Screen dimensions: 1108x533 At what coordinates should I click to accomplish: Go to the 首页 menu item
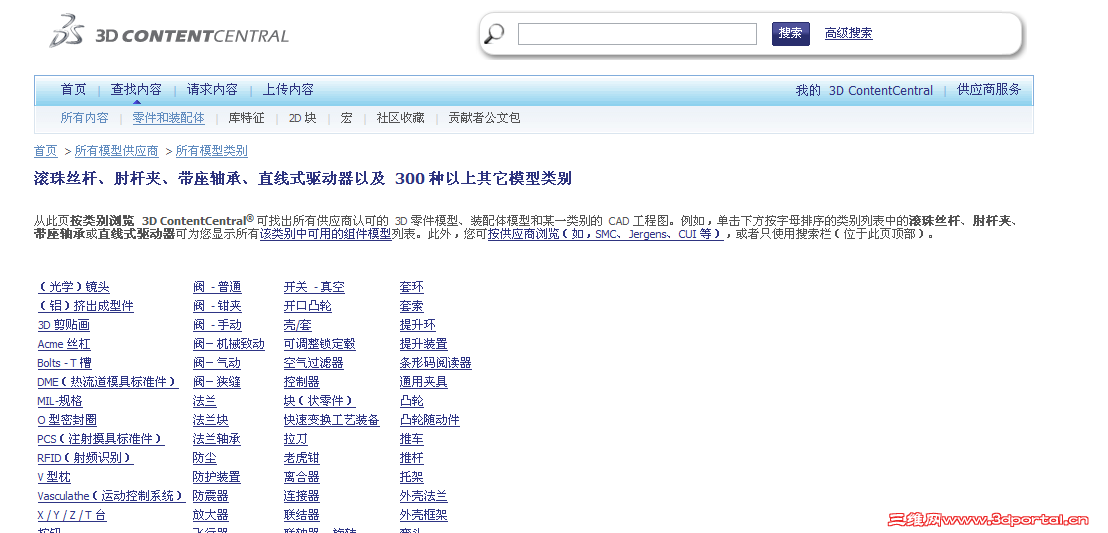[73, 90]
